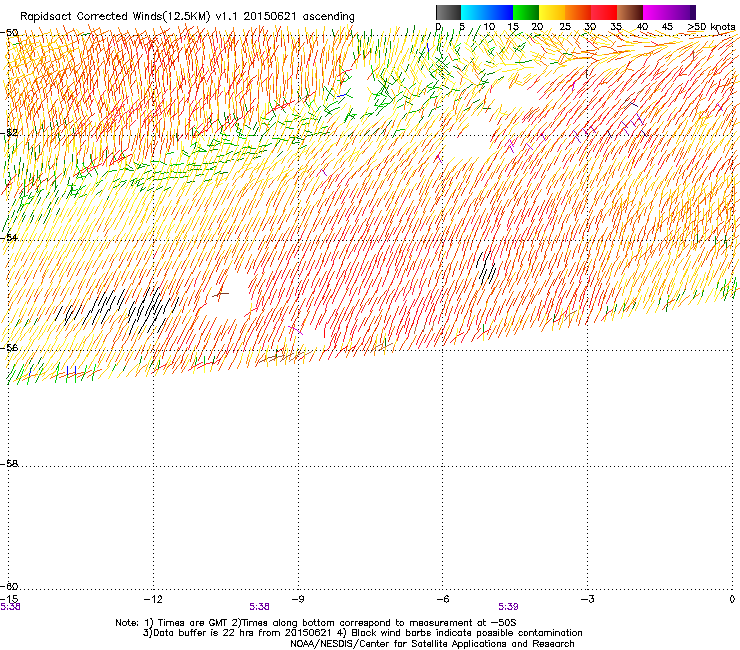Click the "-15" longitude axis label

(9, 599)
